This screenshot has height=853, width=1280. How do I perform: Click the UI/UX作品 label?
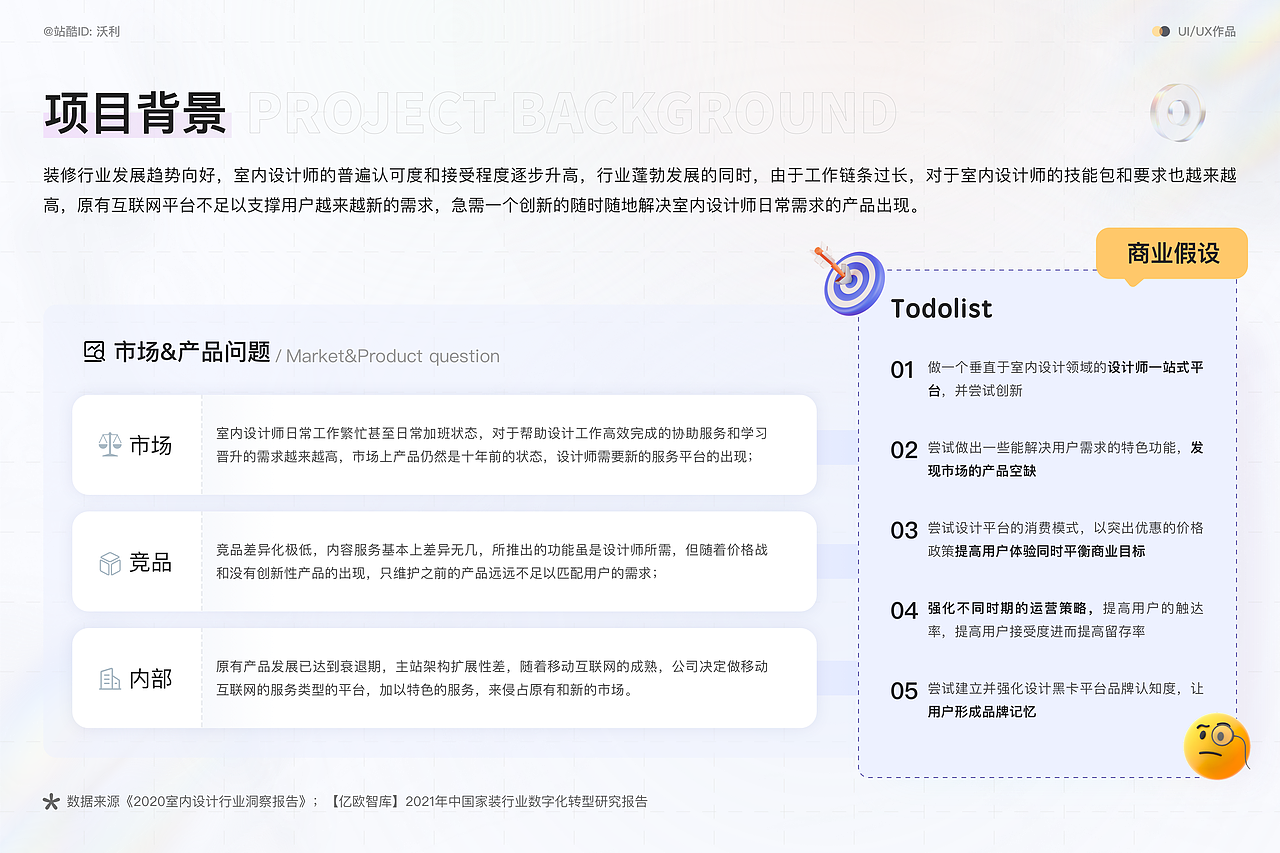coord(1207,31)
